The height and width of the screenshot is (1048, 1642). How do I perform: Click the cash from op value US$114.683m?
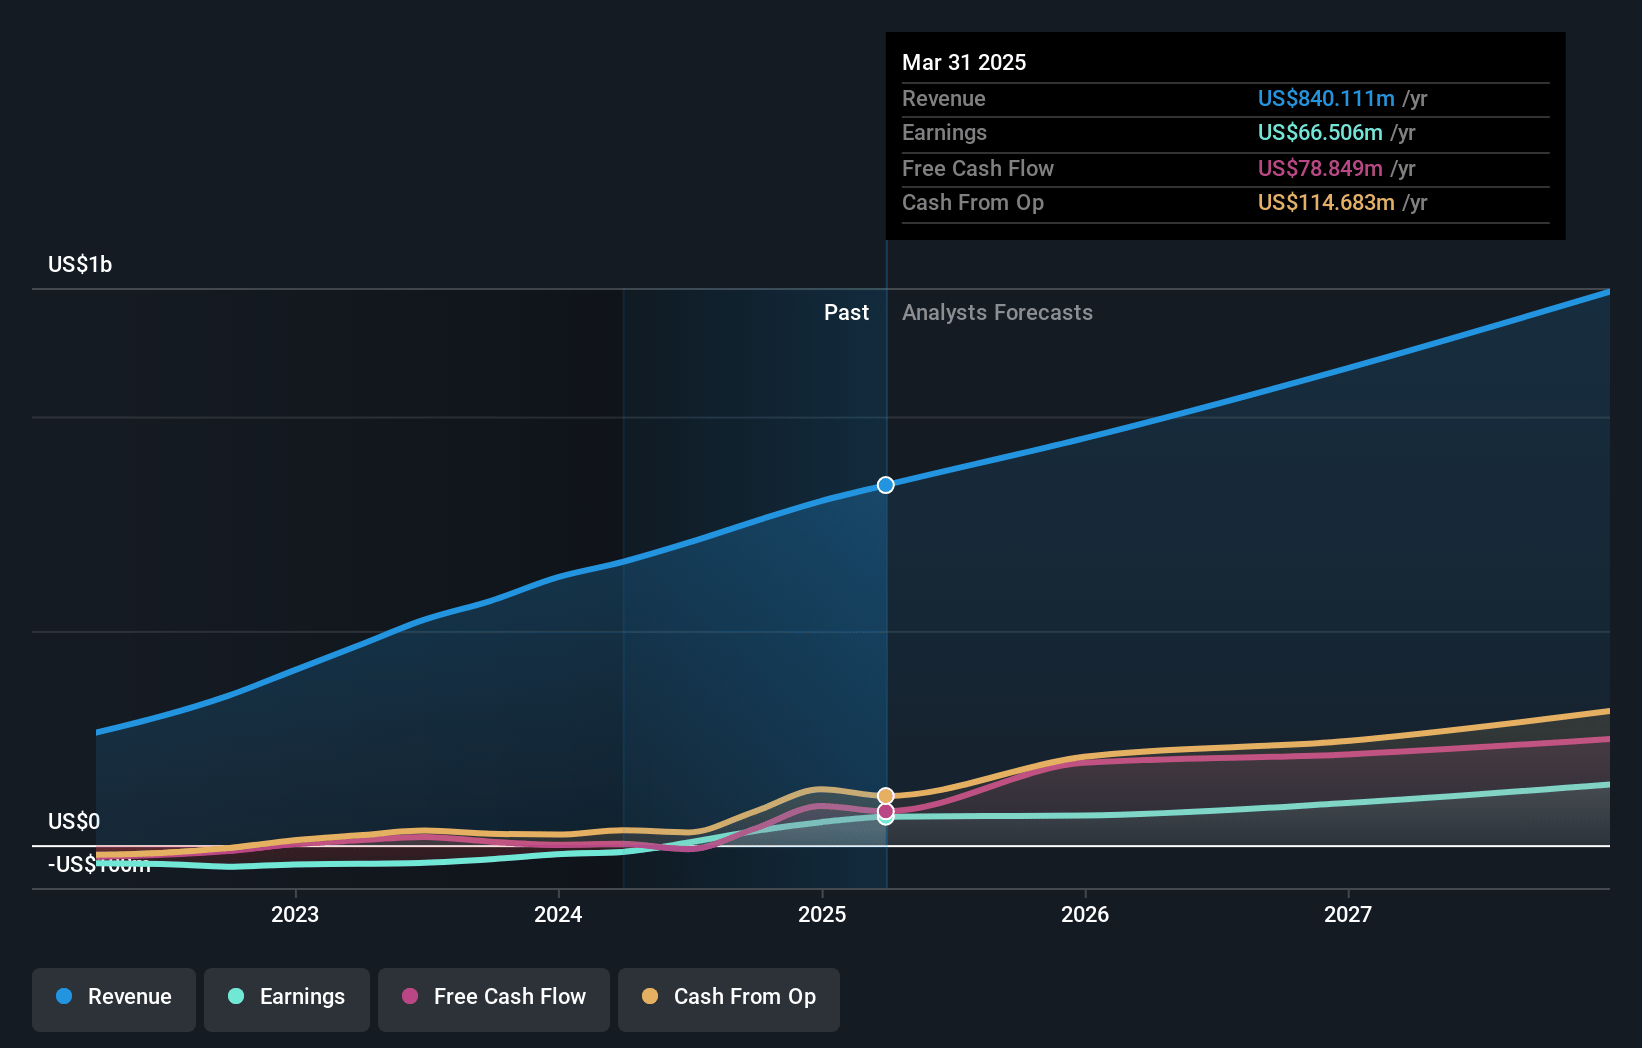pyautogui.click(x=1326, y=202)
